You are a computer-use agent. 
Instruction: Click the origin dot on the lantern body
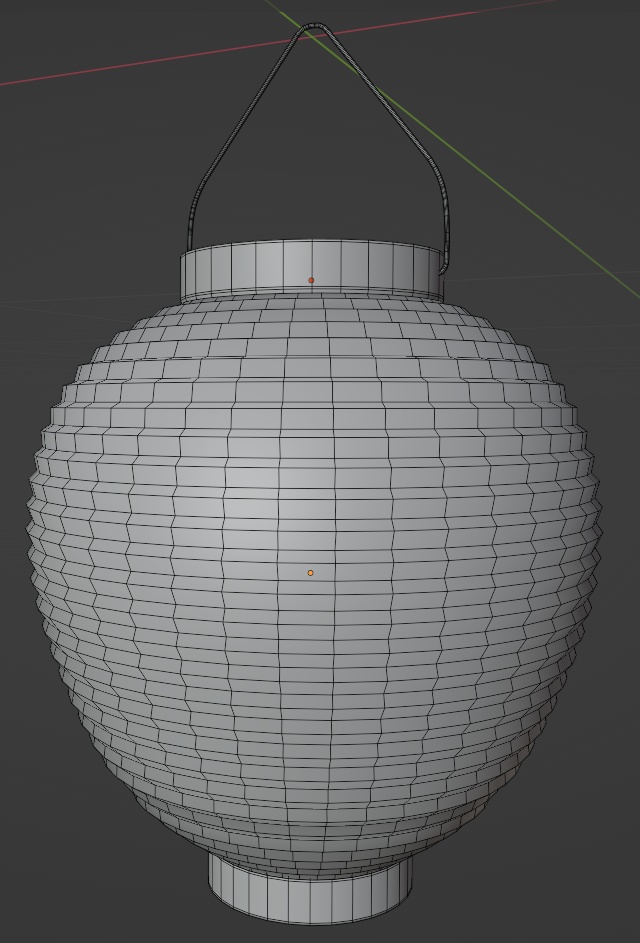coord(310,573)
